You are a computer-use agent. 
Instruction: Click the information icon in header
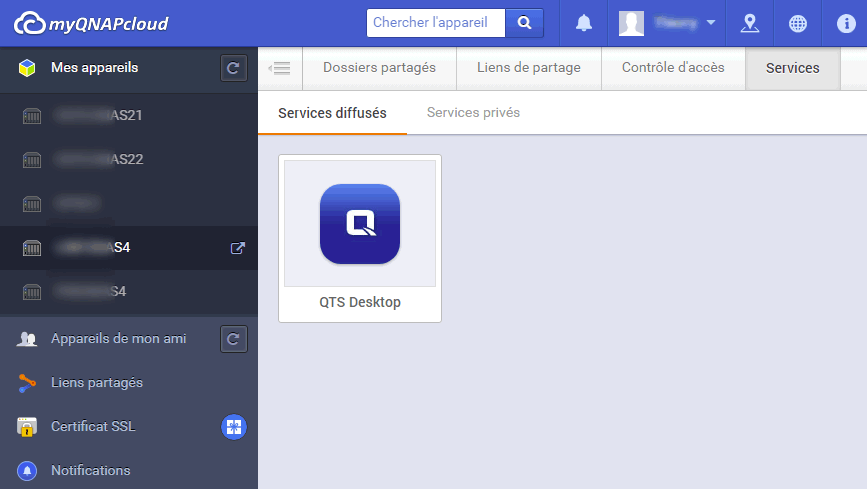[845, 23]
